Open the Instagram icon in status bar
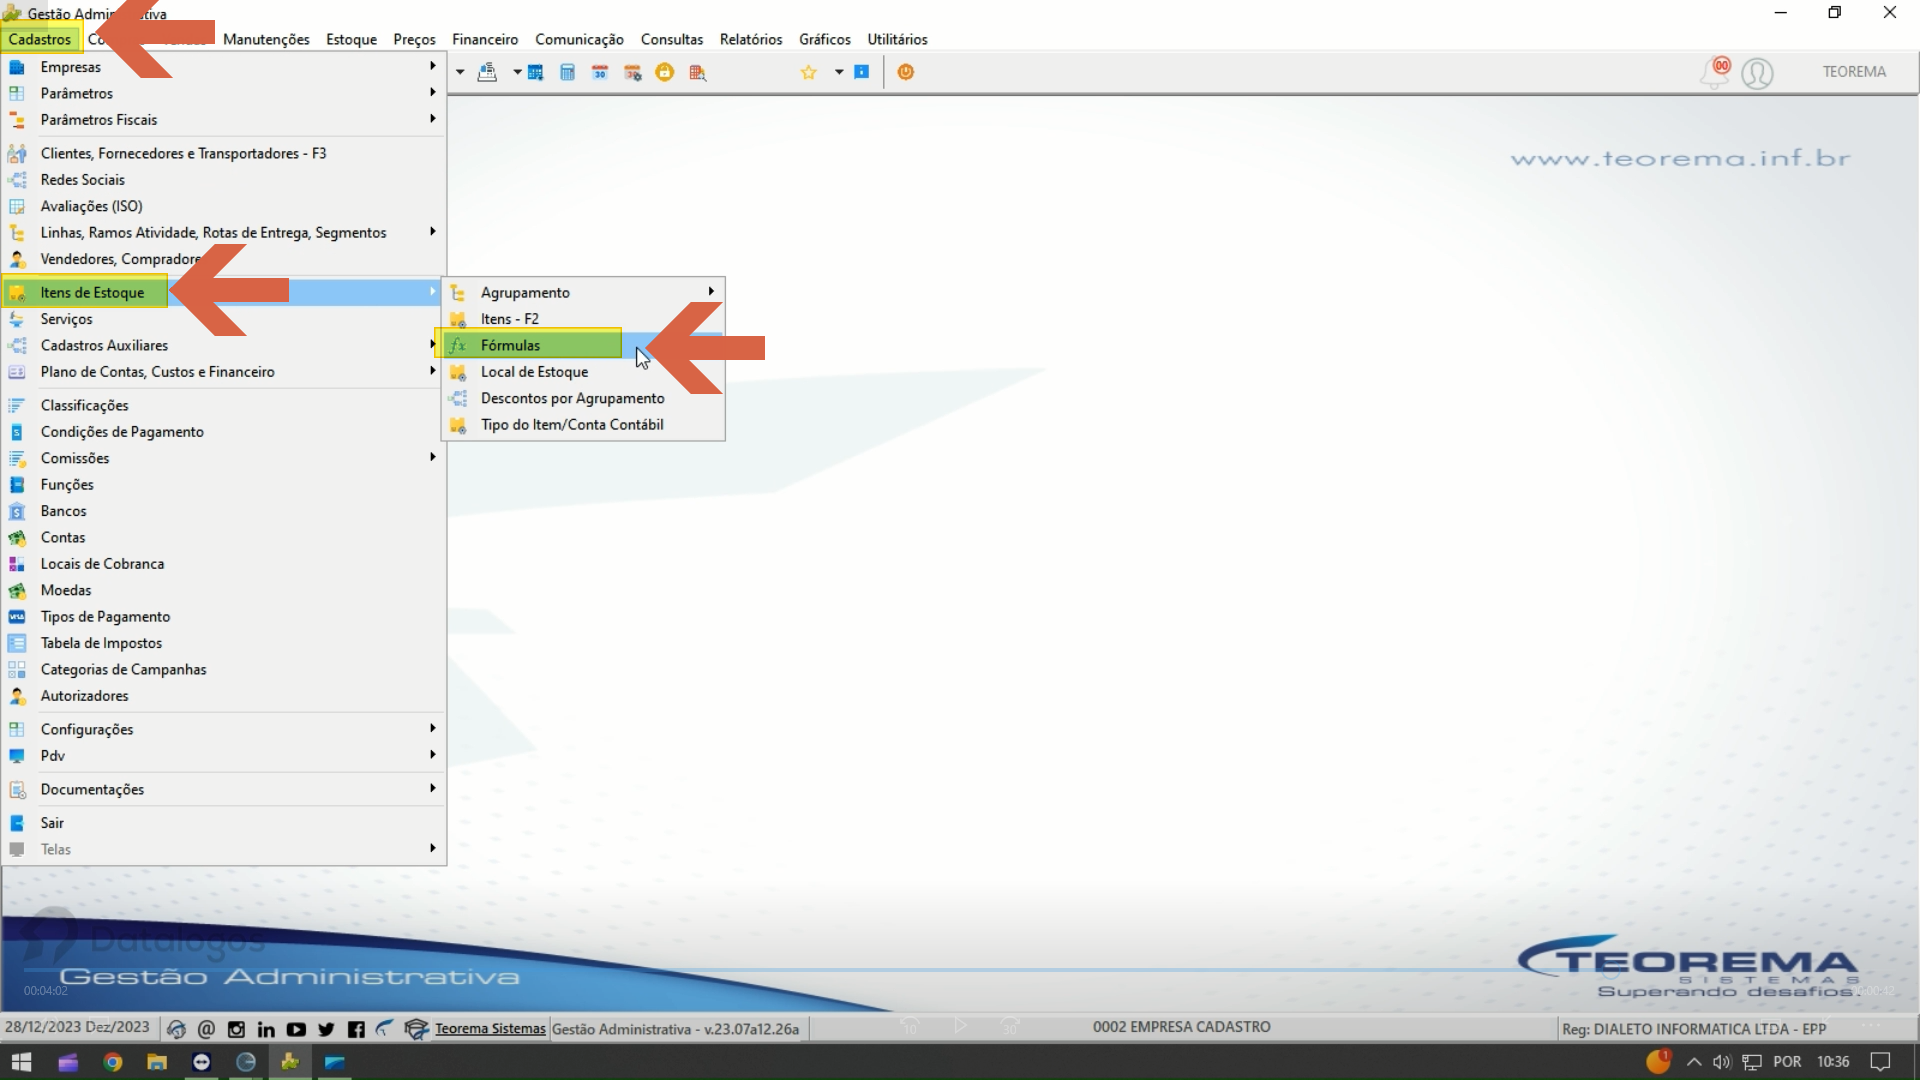 click(x=236, y=1029)
